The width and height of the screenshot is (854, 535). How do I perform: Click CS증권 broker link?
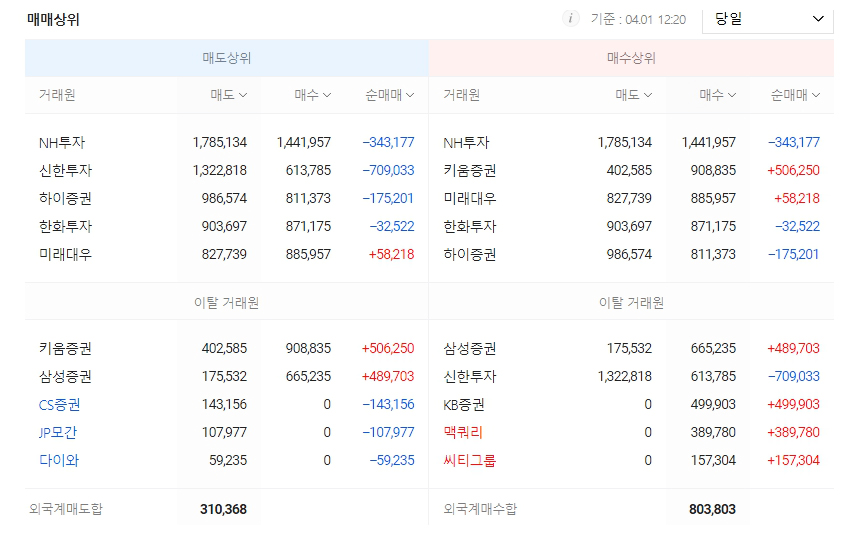59,405
